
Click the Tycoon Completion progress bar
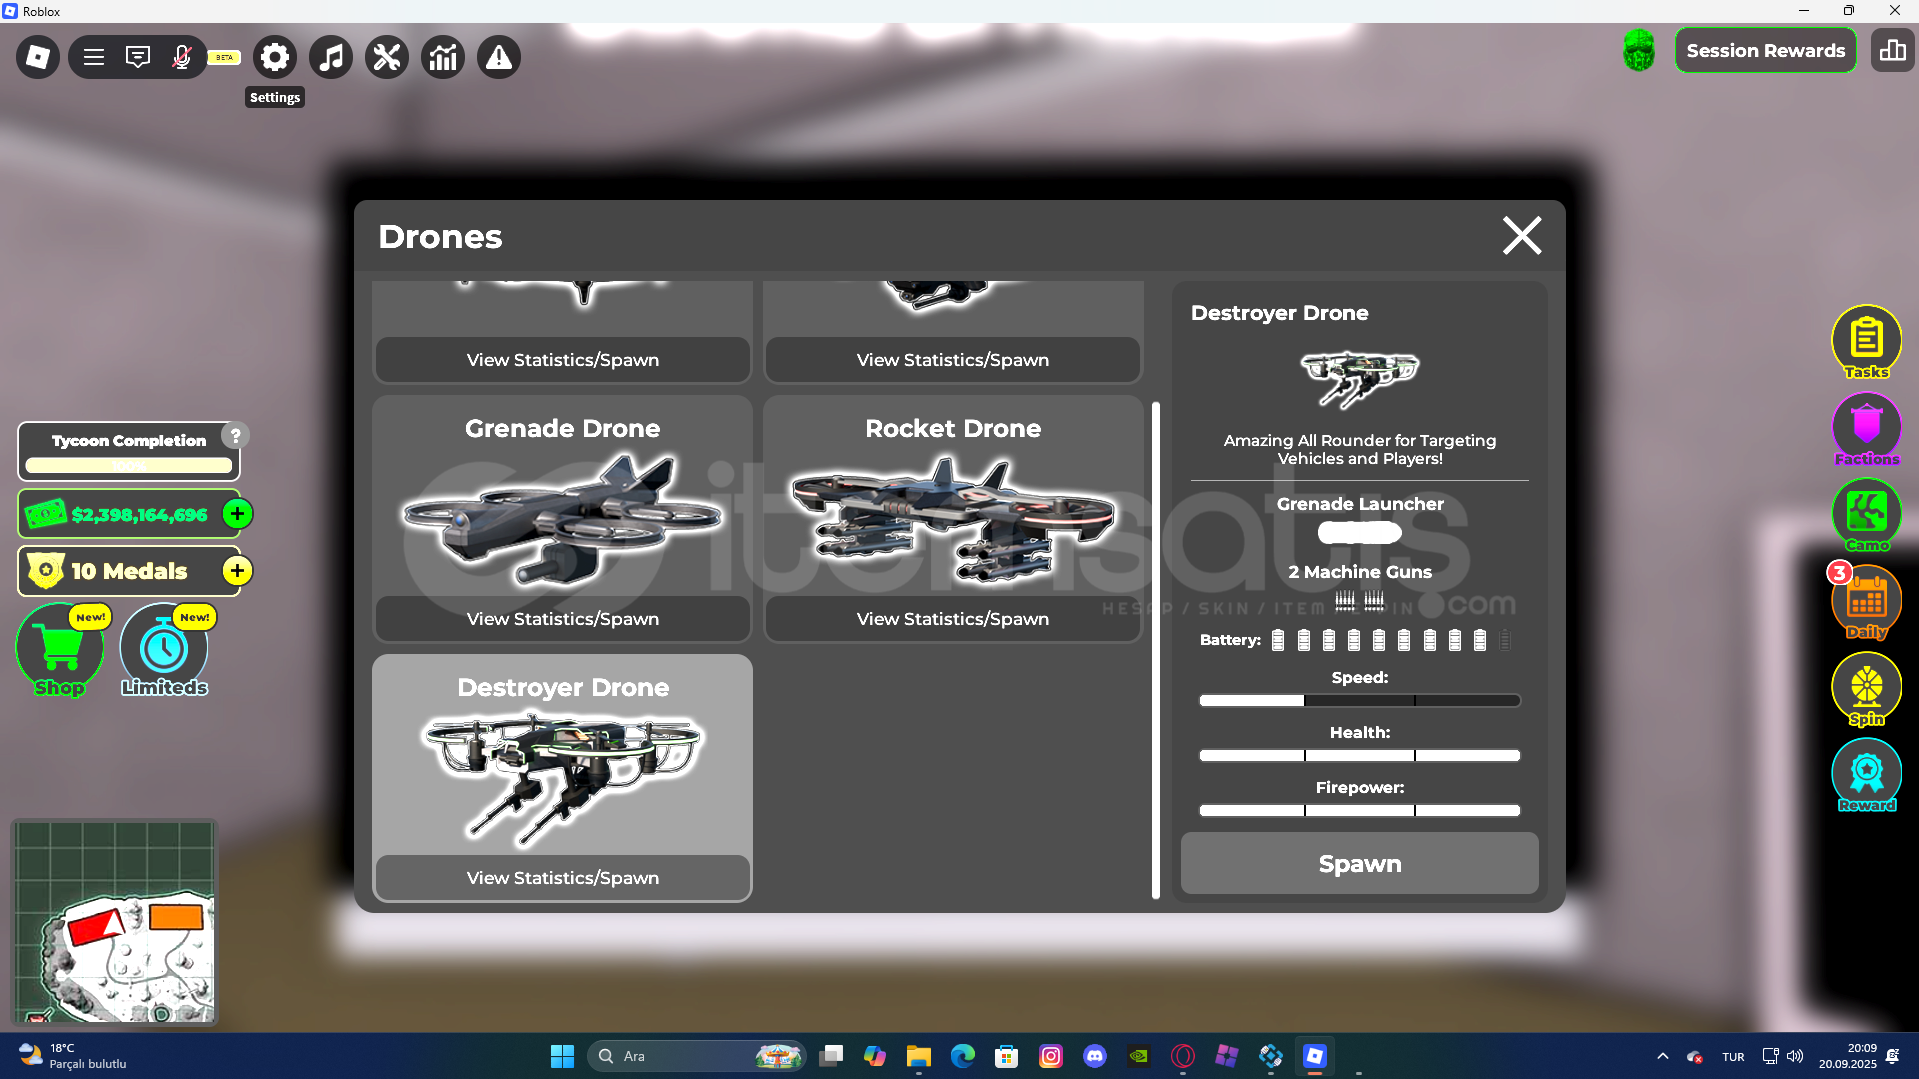click(129, 465)
